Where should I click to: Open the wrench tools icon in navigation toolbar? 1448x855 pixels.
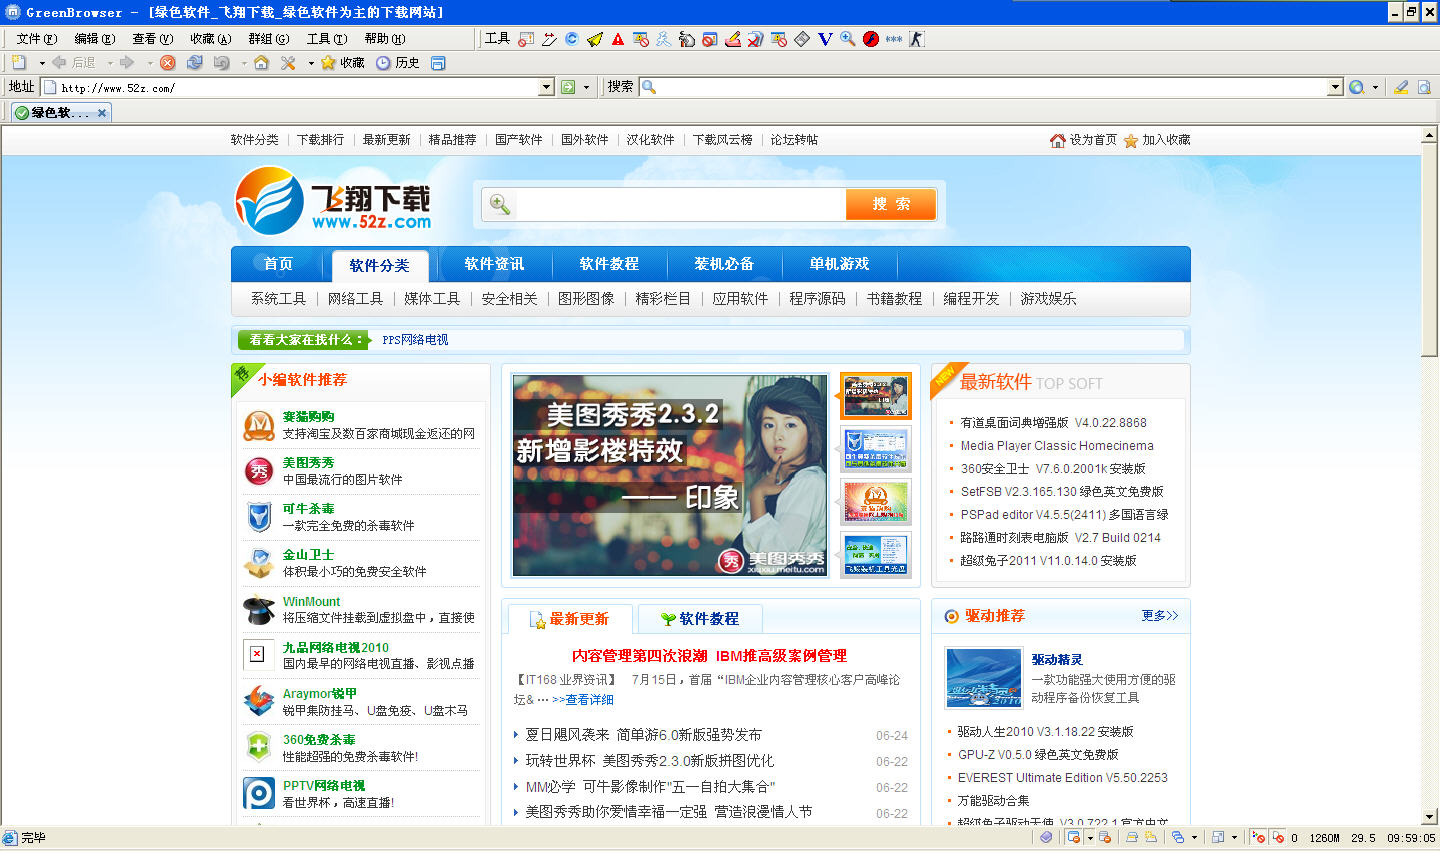tap(288, 62)
